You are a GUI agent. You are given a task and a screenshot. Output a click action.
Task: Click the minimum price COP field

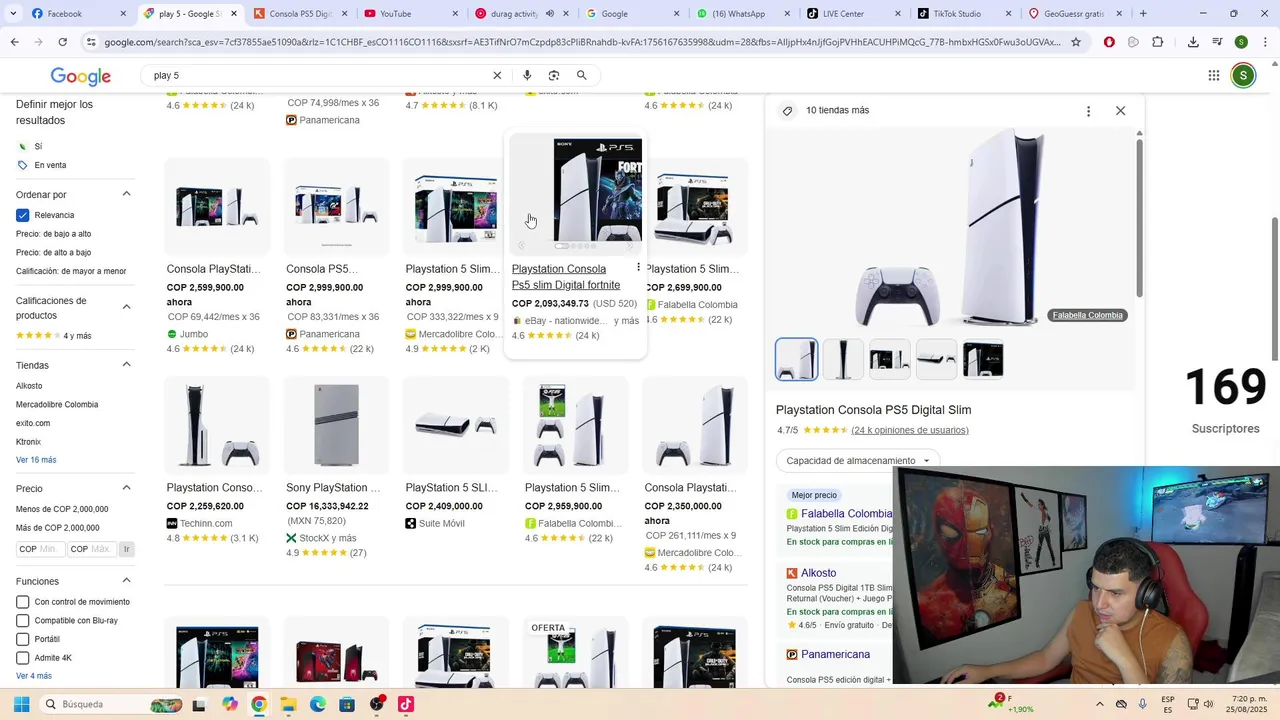click(x=40, y=549)
